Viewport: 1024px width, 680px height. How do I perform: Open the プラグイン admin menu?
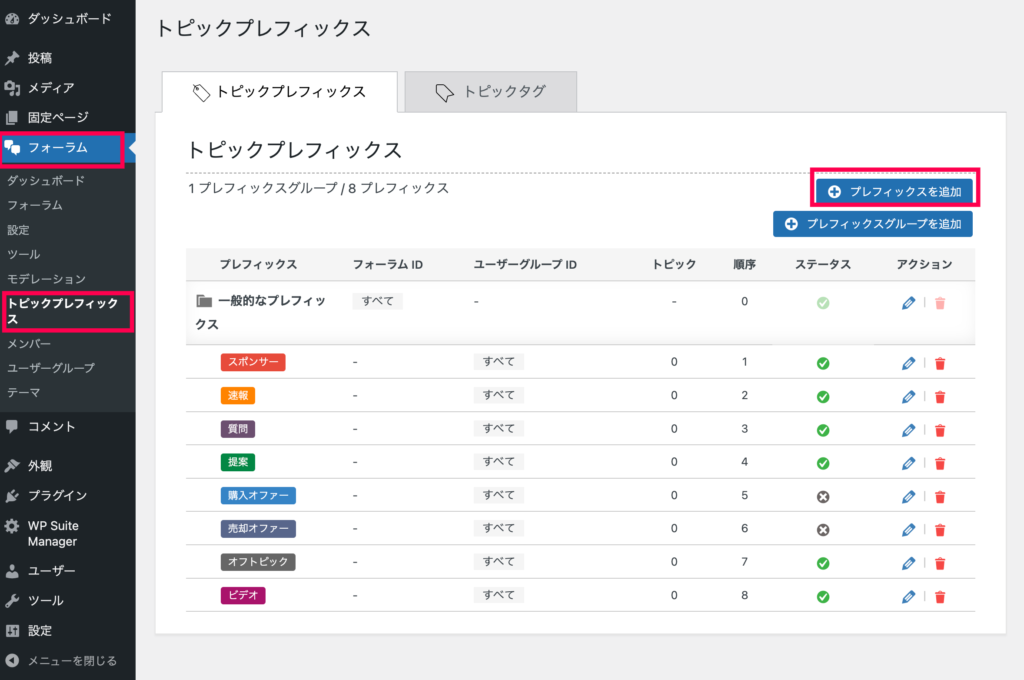click(x=68, y=496)
